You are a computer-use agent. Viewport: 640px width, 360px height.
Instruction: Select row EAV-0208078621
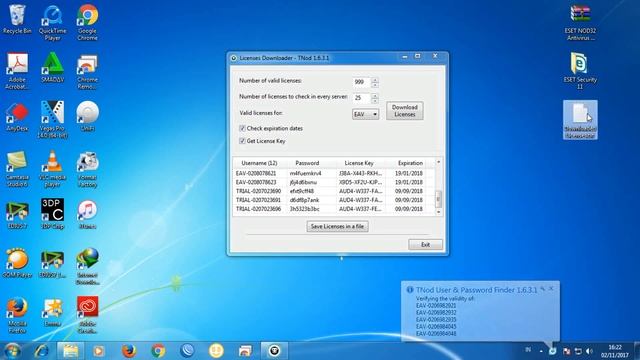click(334, 173)
